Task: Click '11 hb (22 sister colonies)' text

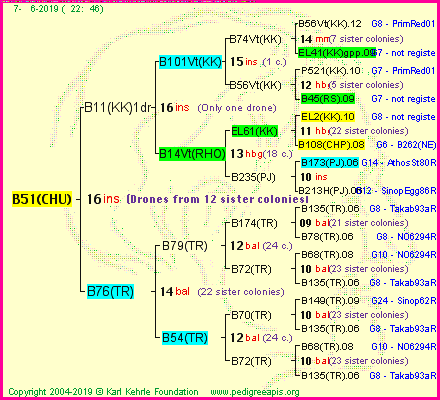Action: pos(354,131)
